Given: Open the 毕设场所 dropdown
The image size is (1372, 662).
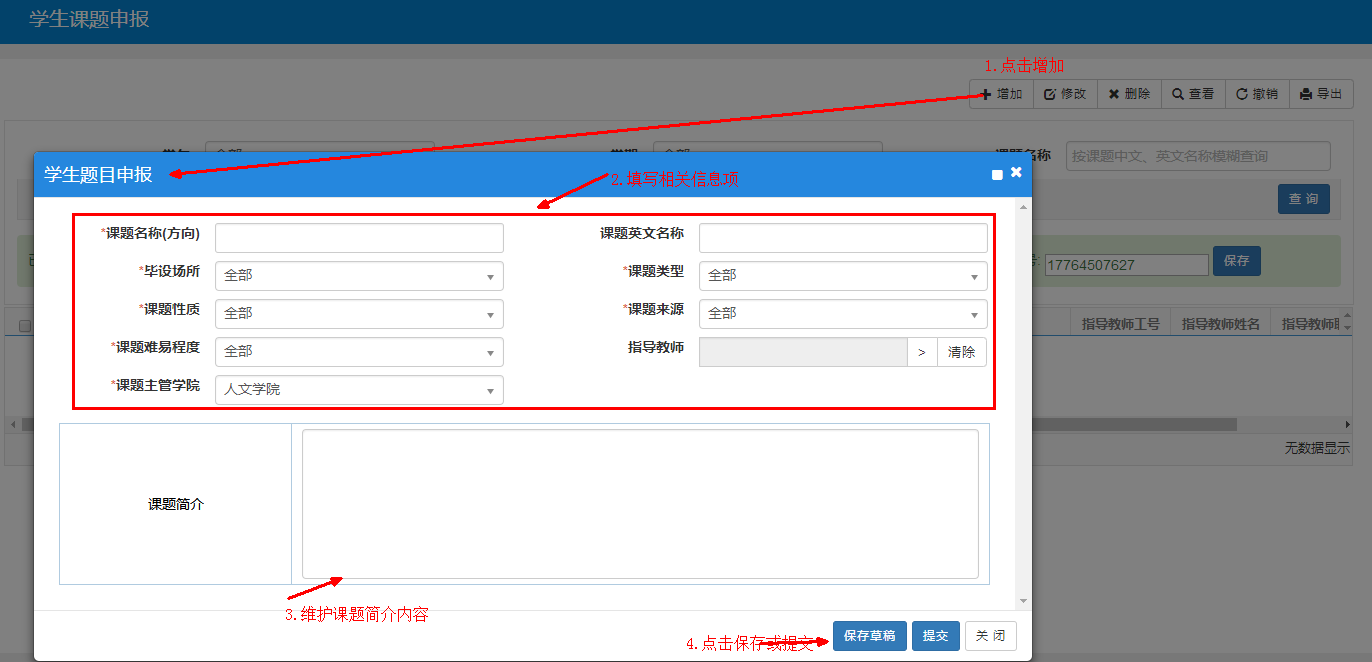Looking at the screenshot, I should [x=359, y=276].
